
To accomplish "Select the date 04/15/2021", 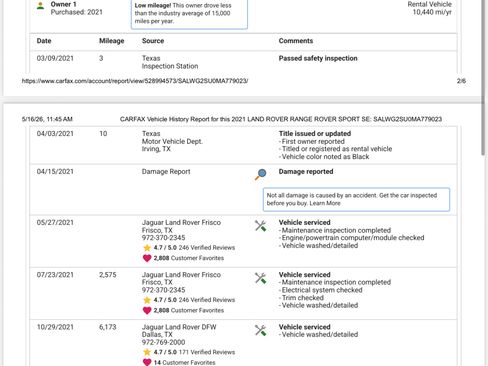I will pos(55,172).
